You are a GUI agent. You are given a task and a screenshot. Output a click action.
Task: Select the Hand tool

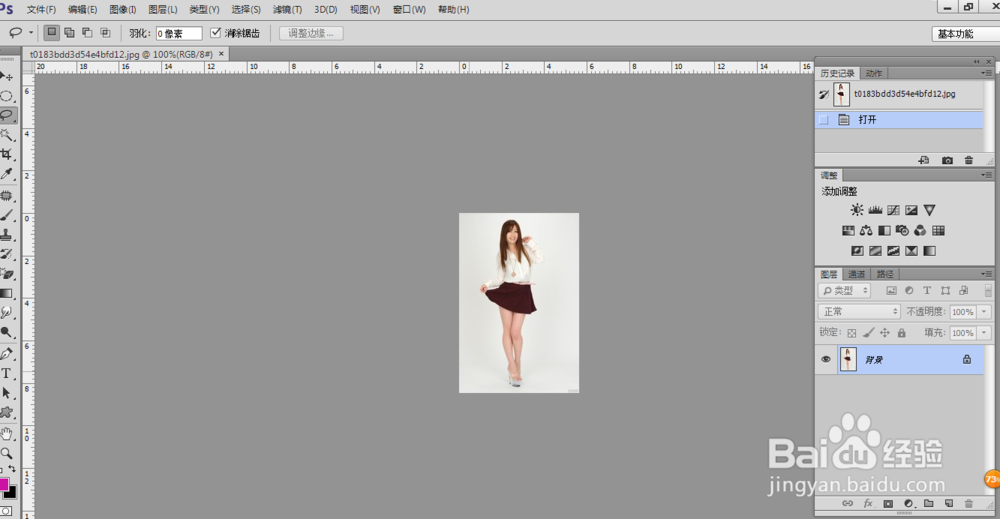coord(6,434)
